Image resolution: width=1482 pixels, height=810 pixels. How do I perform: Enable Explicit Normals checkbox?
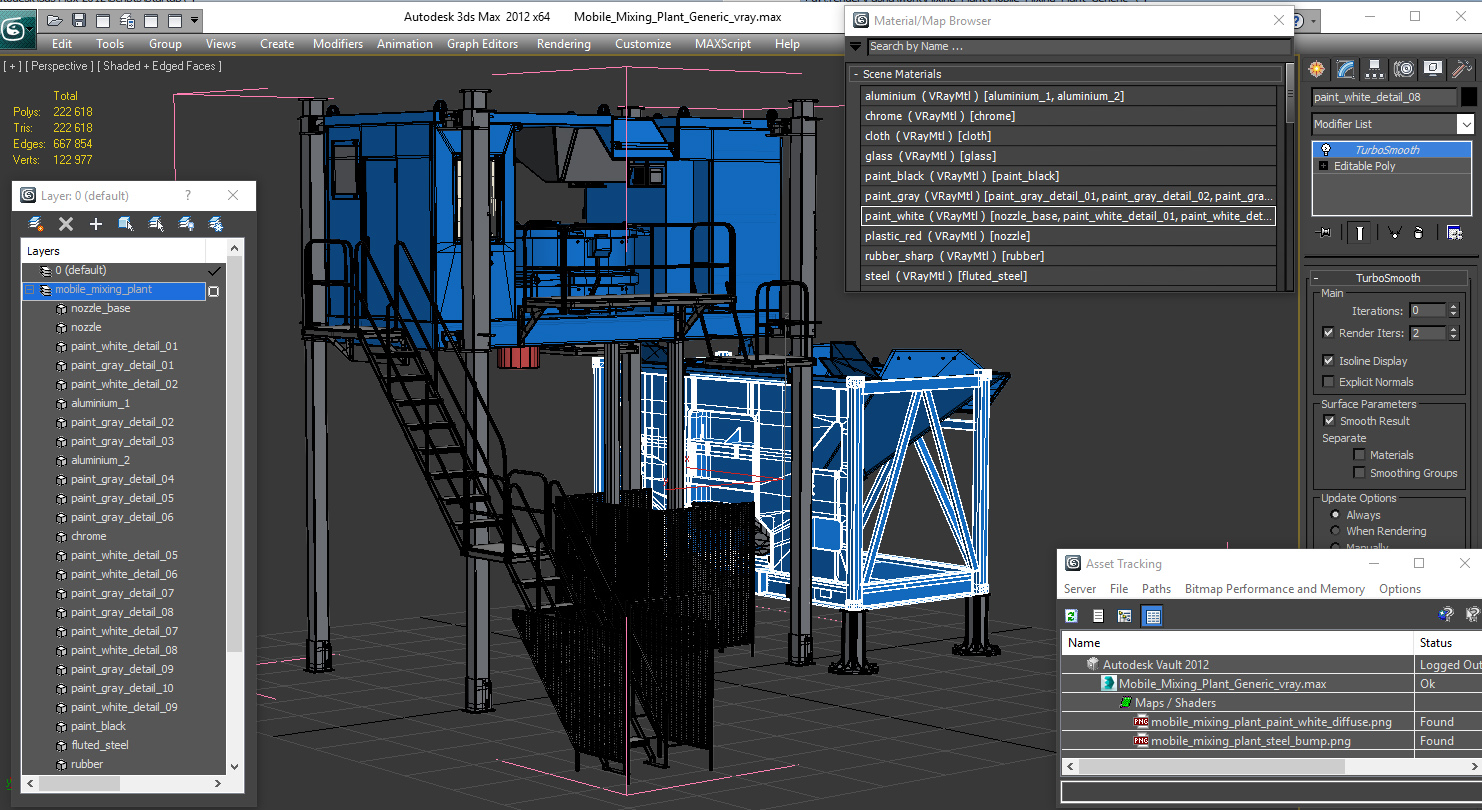tap(1328, 382)
